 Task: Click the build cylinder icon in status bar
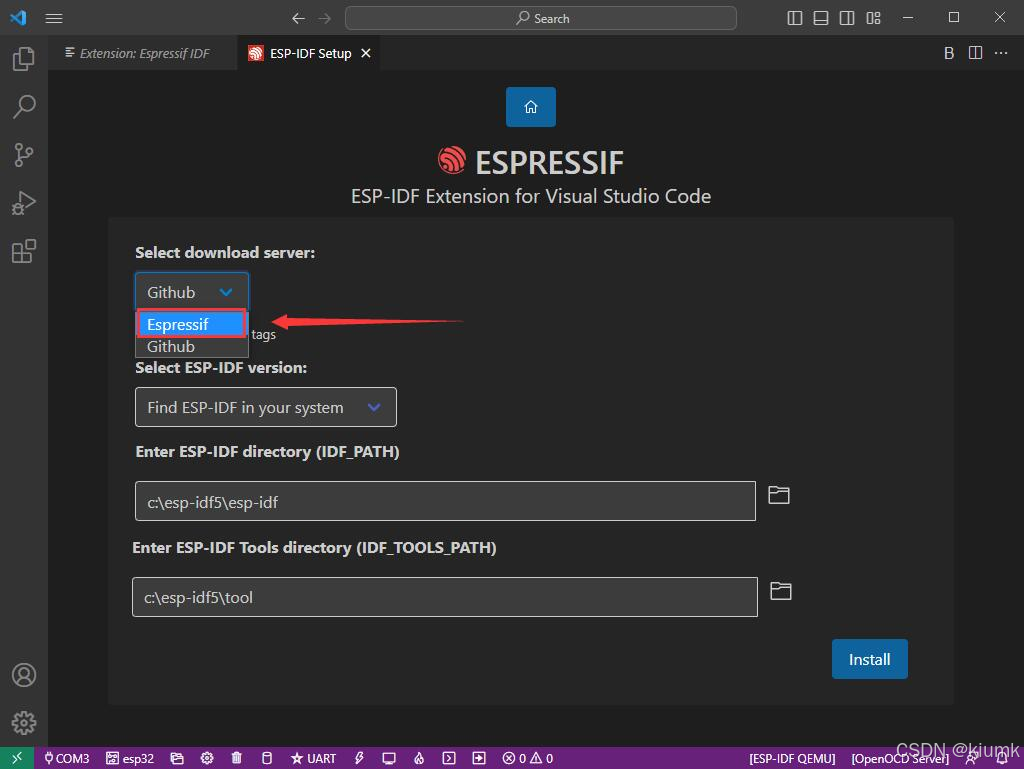point(266,758)
